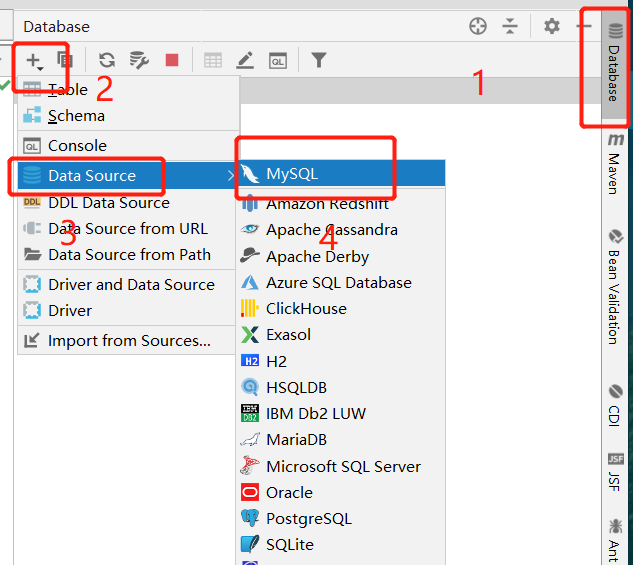The width and height of the screenshot is (633, 565).
Task: Click the Collapse All icon in header
Action: click(x=510, y=26)
